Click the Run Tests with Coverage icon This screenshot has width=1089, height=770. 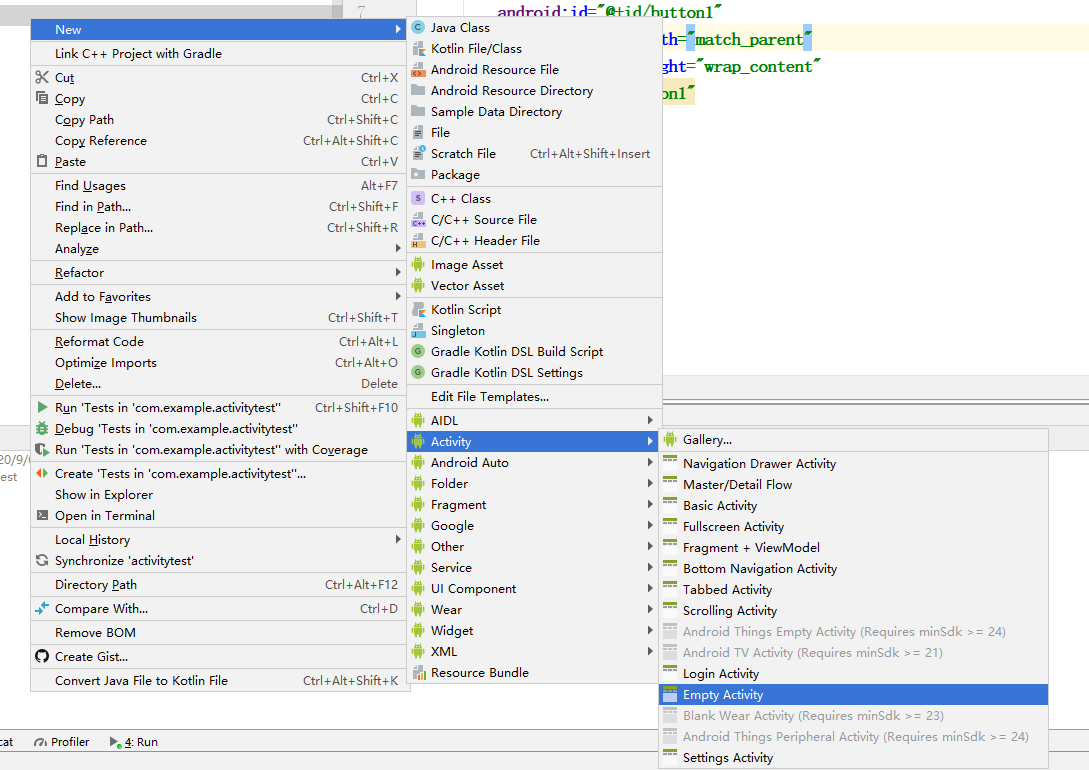tap(42, 450)
